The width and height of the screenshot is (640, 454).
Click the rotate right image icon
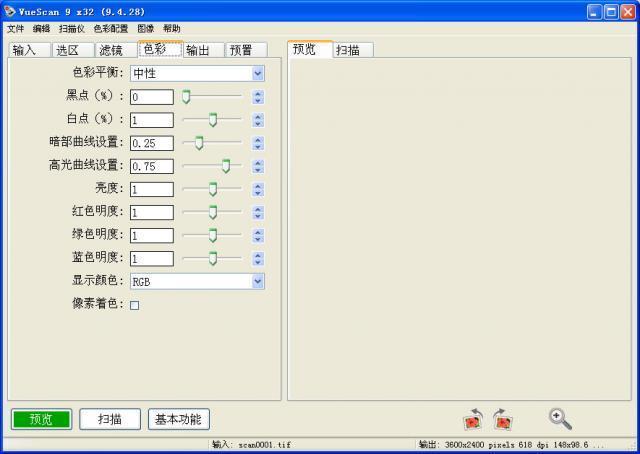coord(503,420)
